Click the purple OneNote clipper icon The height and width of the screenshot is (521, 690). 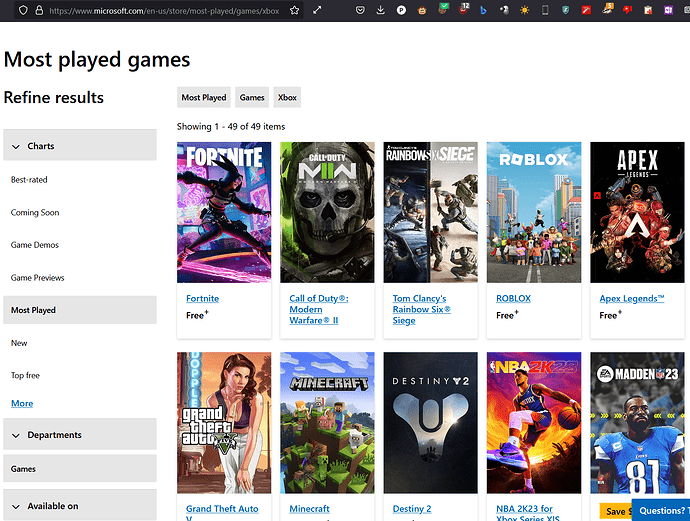668,10
